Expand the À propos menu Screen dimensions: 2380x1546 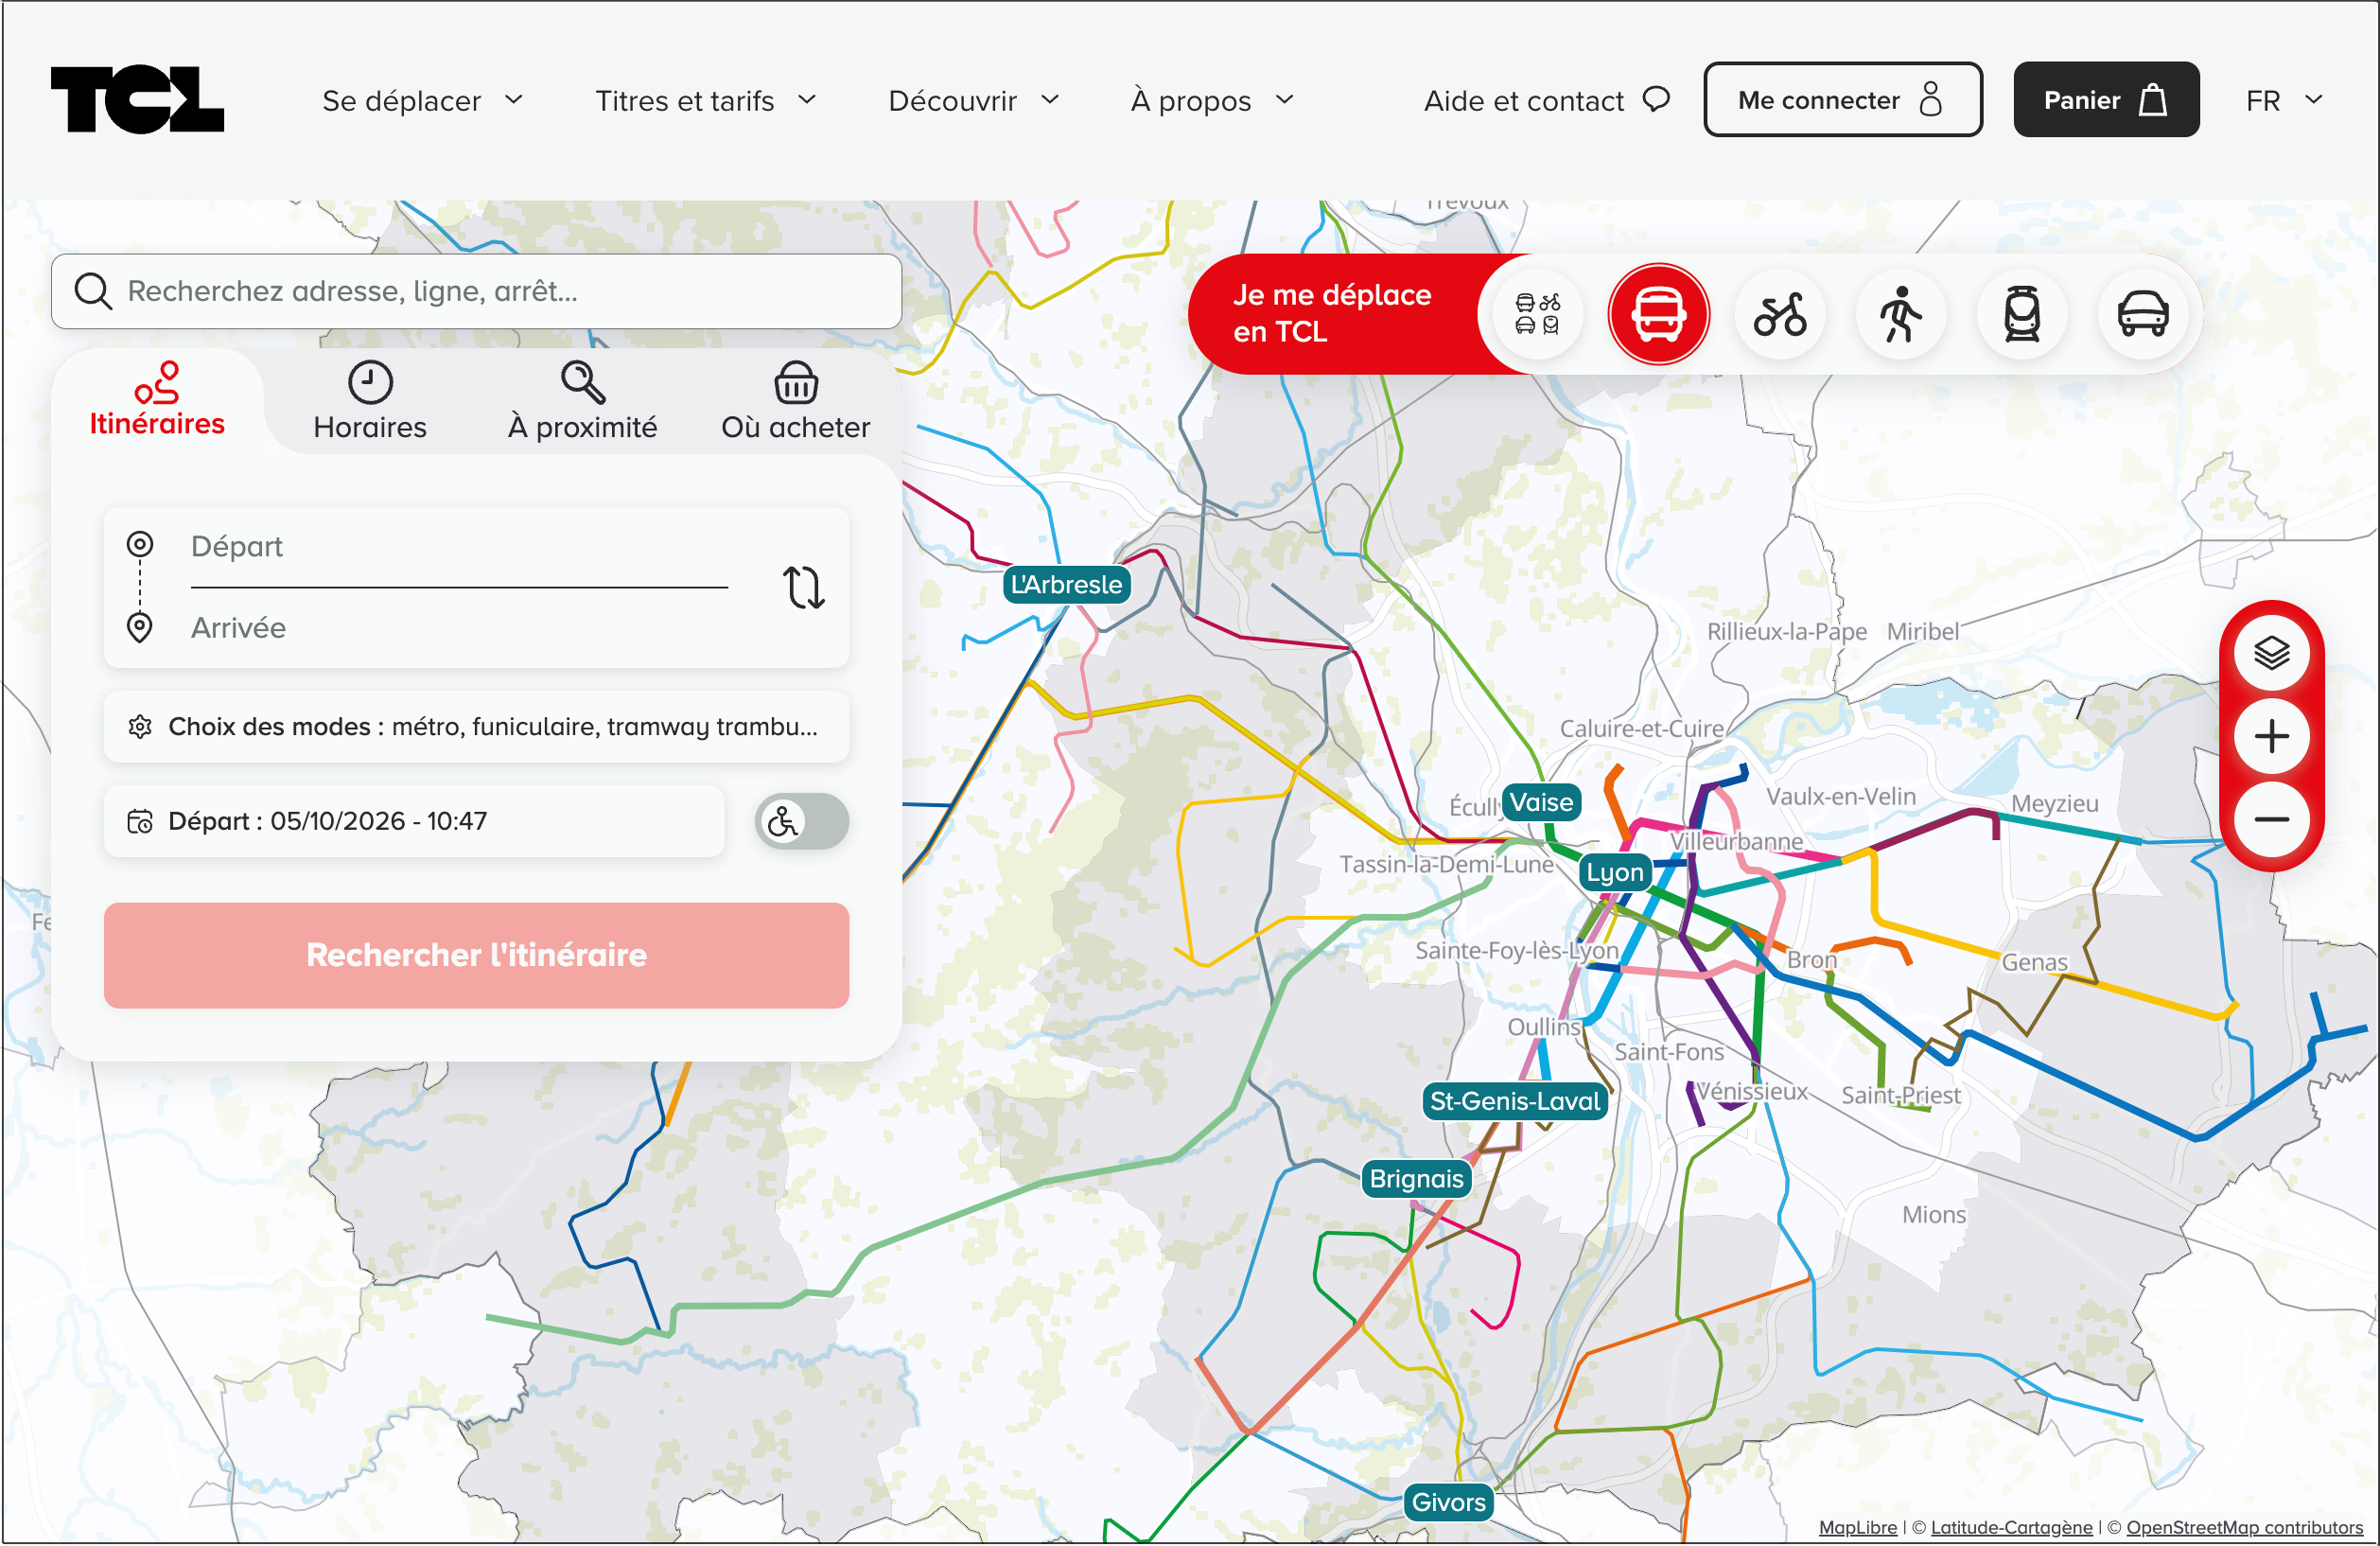[x=1212, y=100]
